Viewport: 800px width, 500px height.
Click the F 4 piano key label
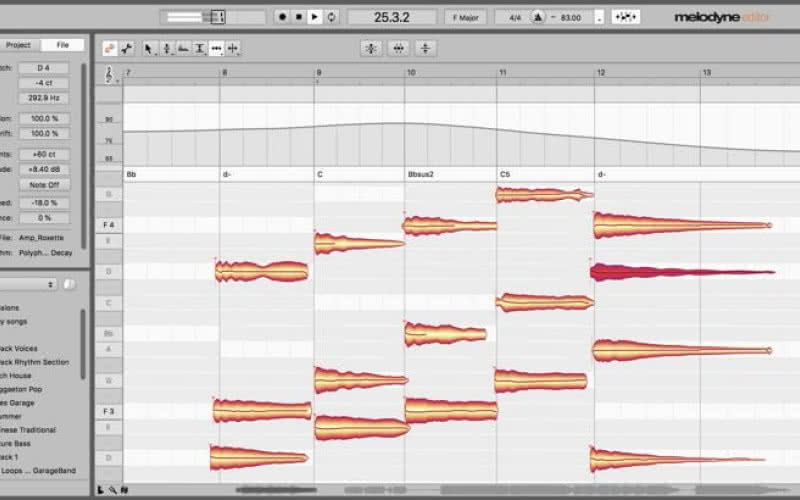pyautogui.click(x=109, y=225)
